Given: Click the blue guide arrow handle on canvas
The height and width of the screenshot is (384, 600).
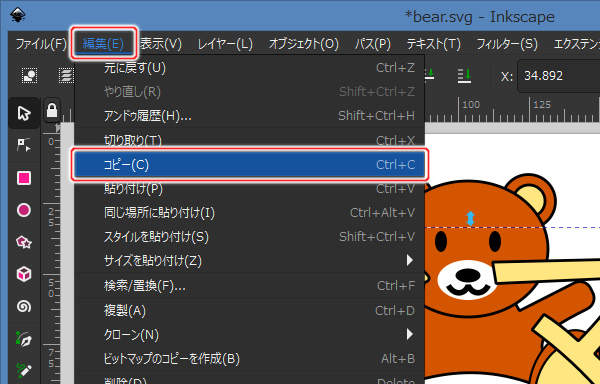Looking at the screenshot, I should coord(470,218).
